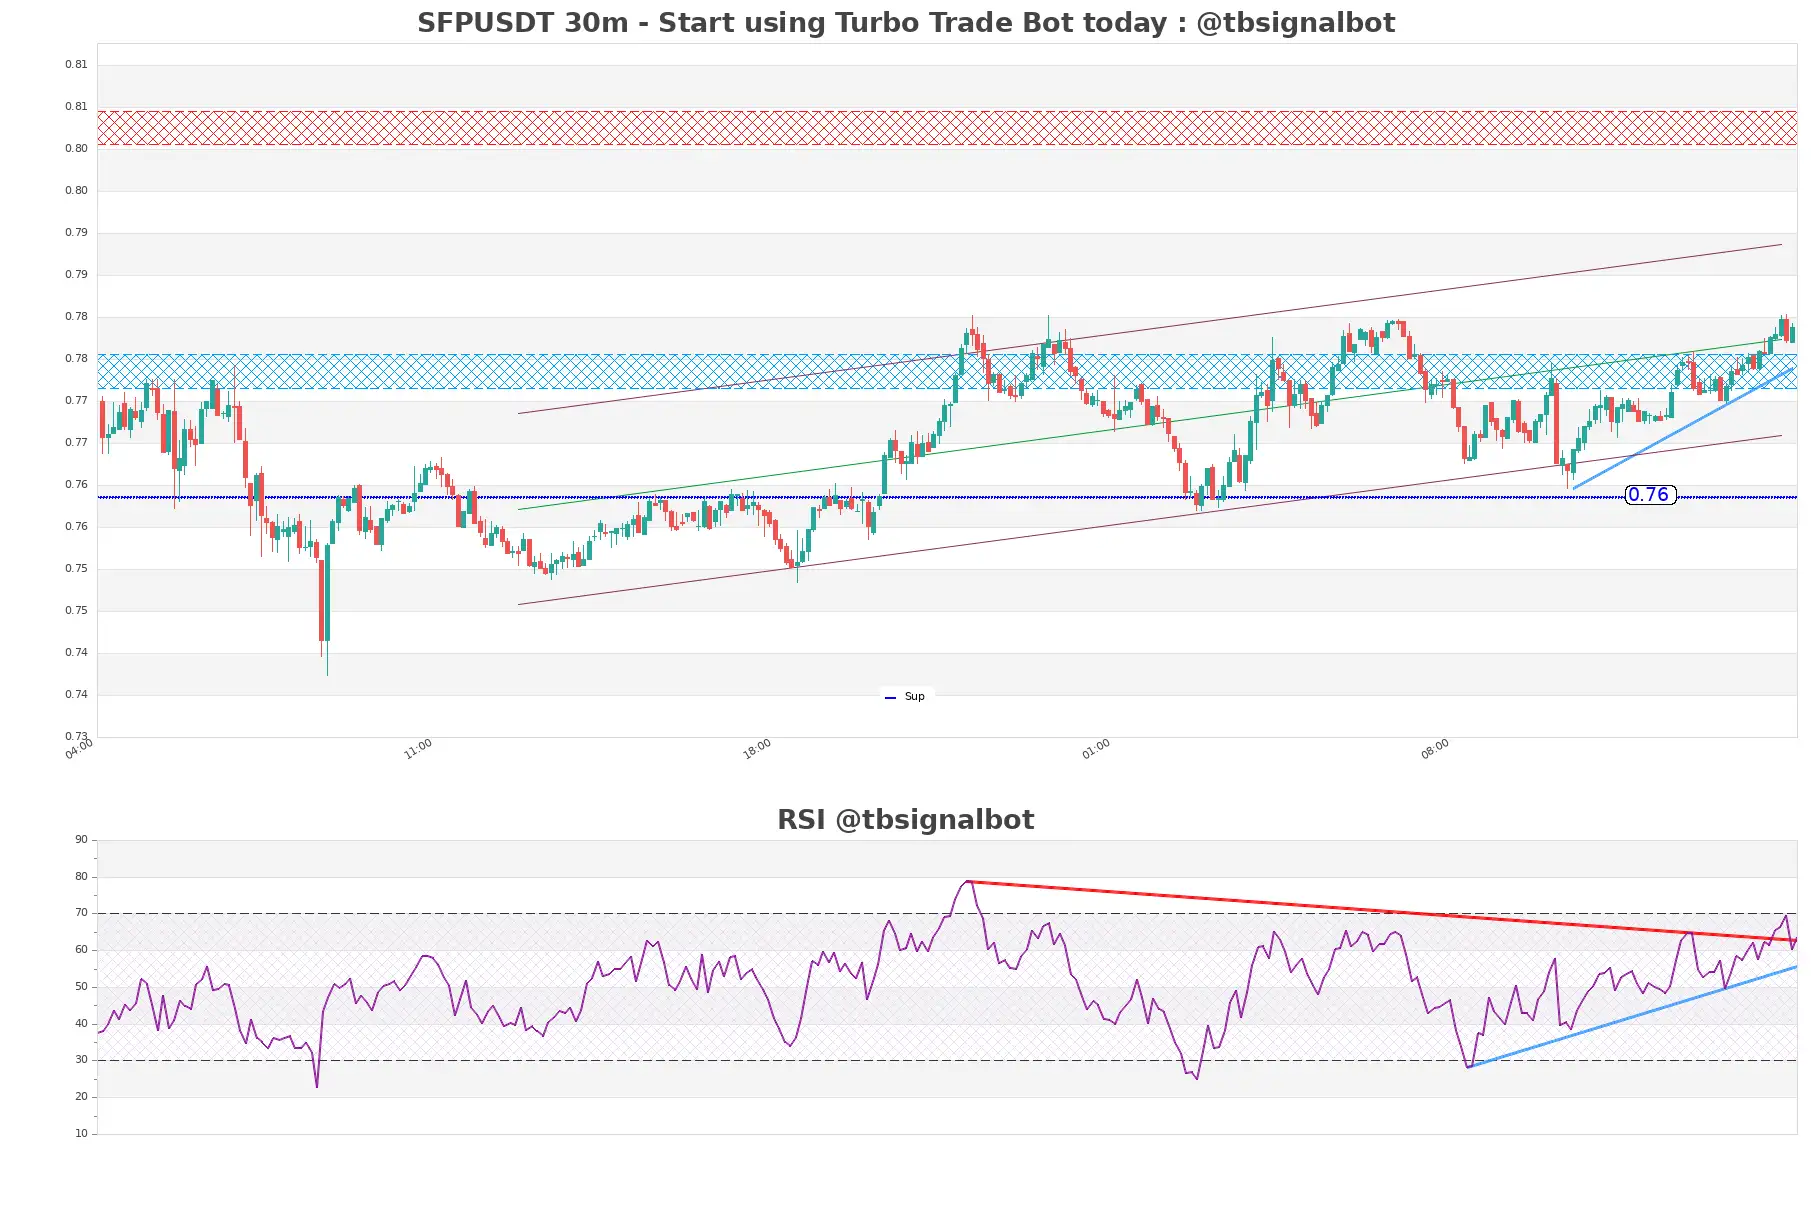Click the red hatched resistance zone
This screenshot has width=1811, height=1208.
[x=947, y=128]
